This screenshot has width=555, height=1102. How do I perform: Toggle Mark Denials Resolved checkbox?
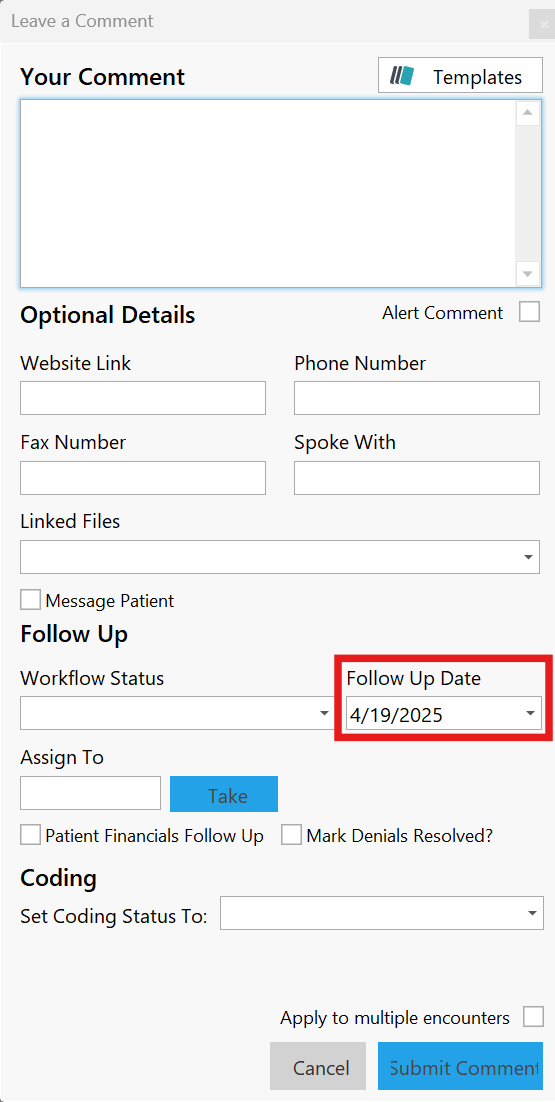[292, 835]
